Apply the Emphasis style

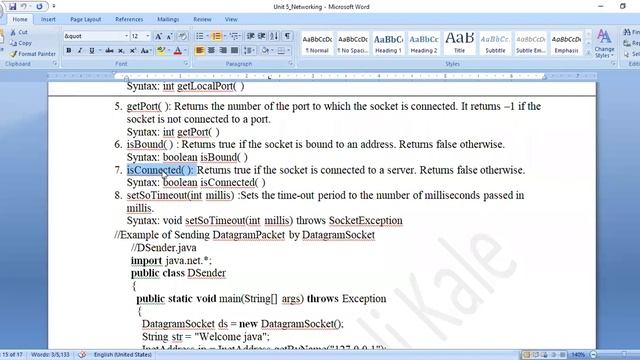tap(566, 44)
